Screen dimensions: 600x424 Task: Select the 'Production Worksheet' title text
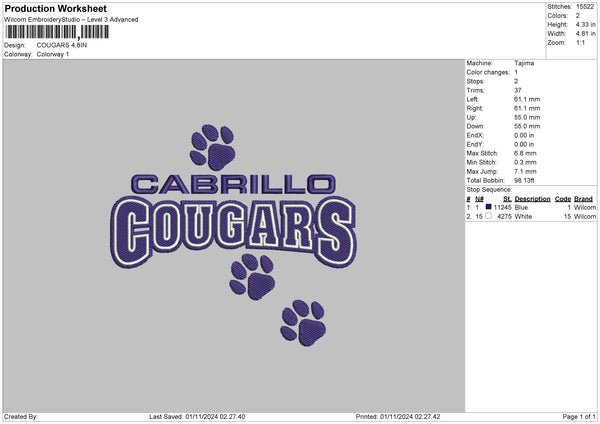pos(55,8)
